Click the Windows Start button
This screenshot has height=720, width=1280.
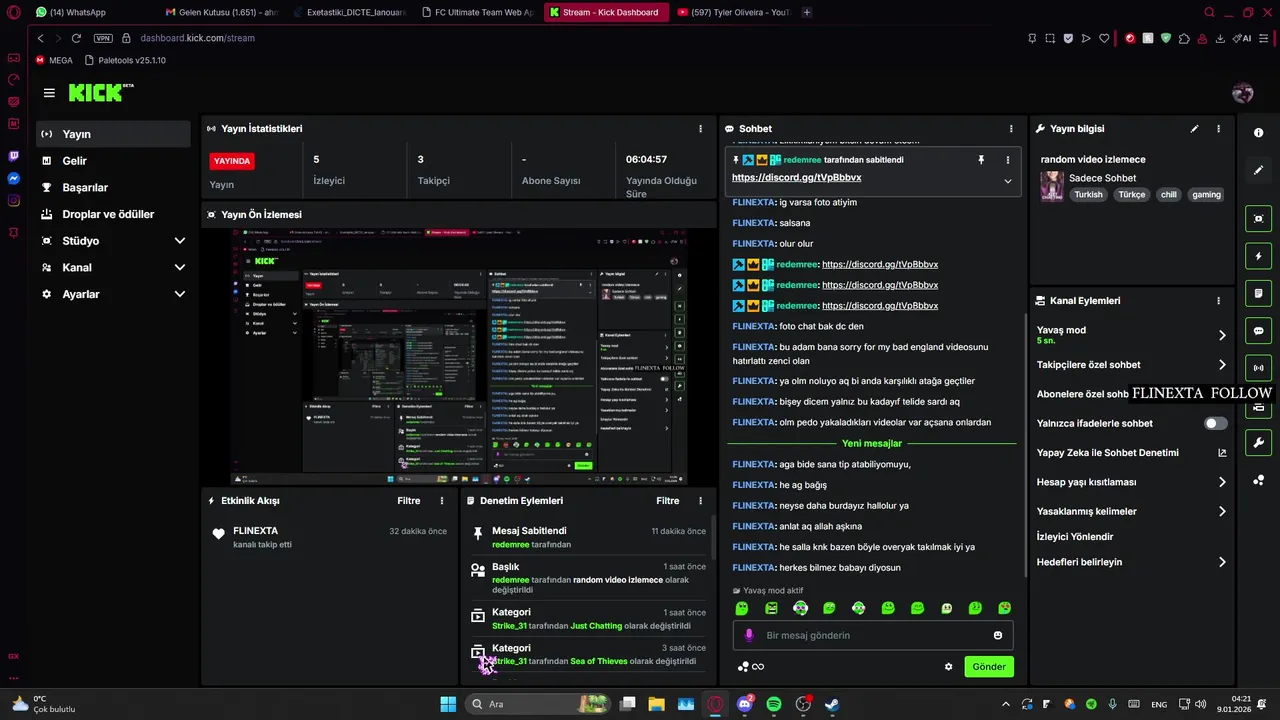tap(448, 704)
